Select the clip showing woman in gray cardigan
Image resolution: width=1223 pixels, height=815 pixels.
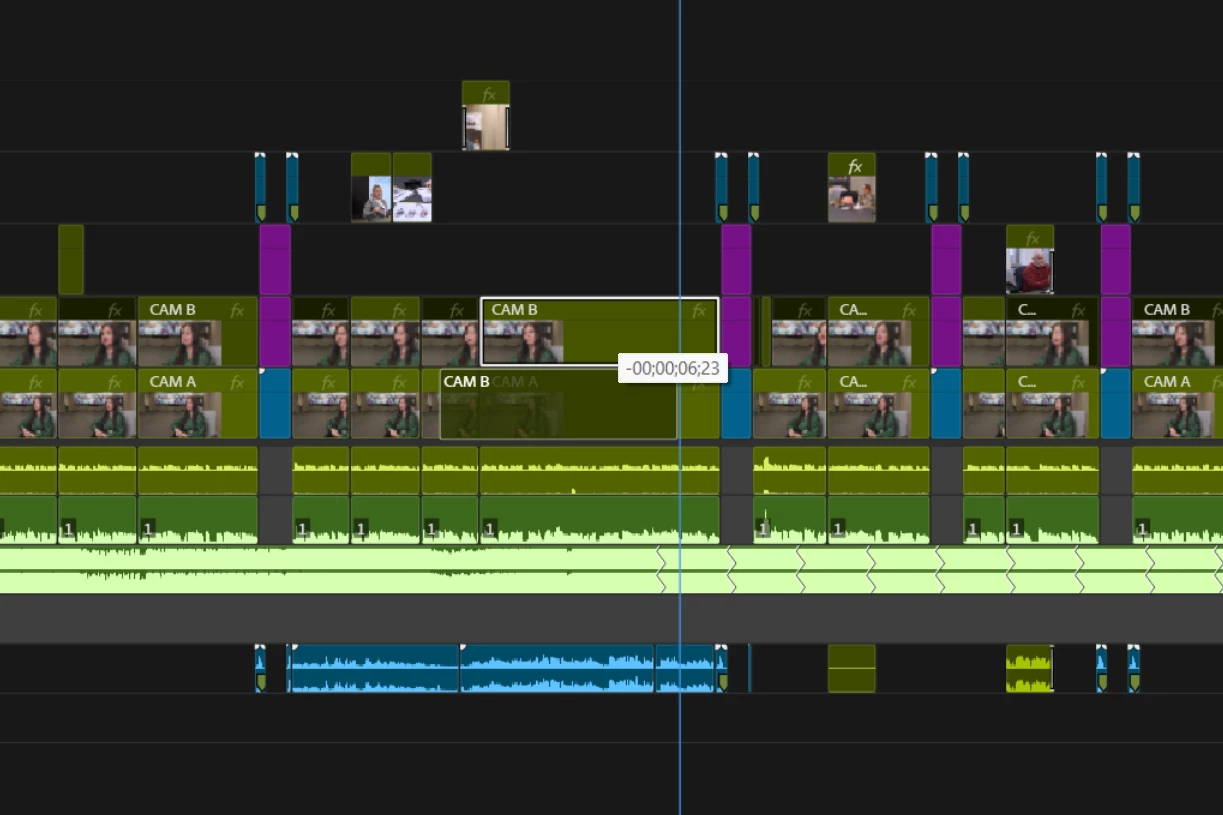[371, 187]
